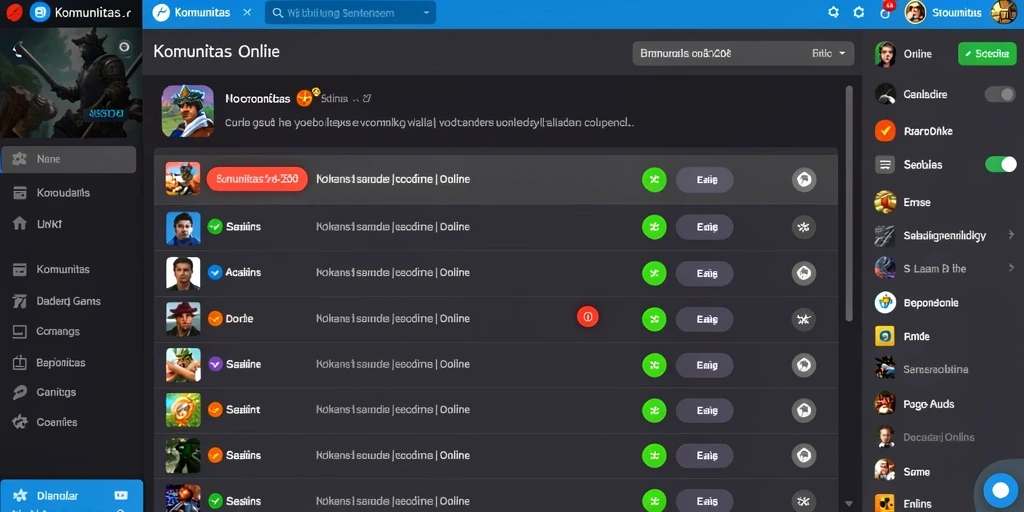Screen dimensions: 1024x512
Task: Click the green Scedite button
Action: coord(987,54)
